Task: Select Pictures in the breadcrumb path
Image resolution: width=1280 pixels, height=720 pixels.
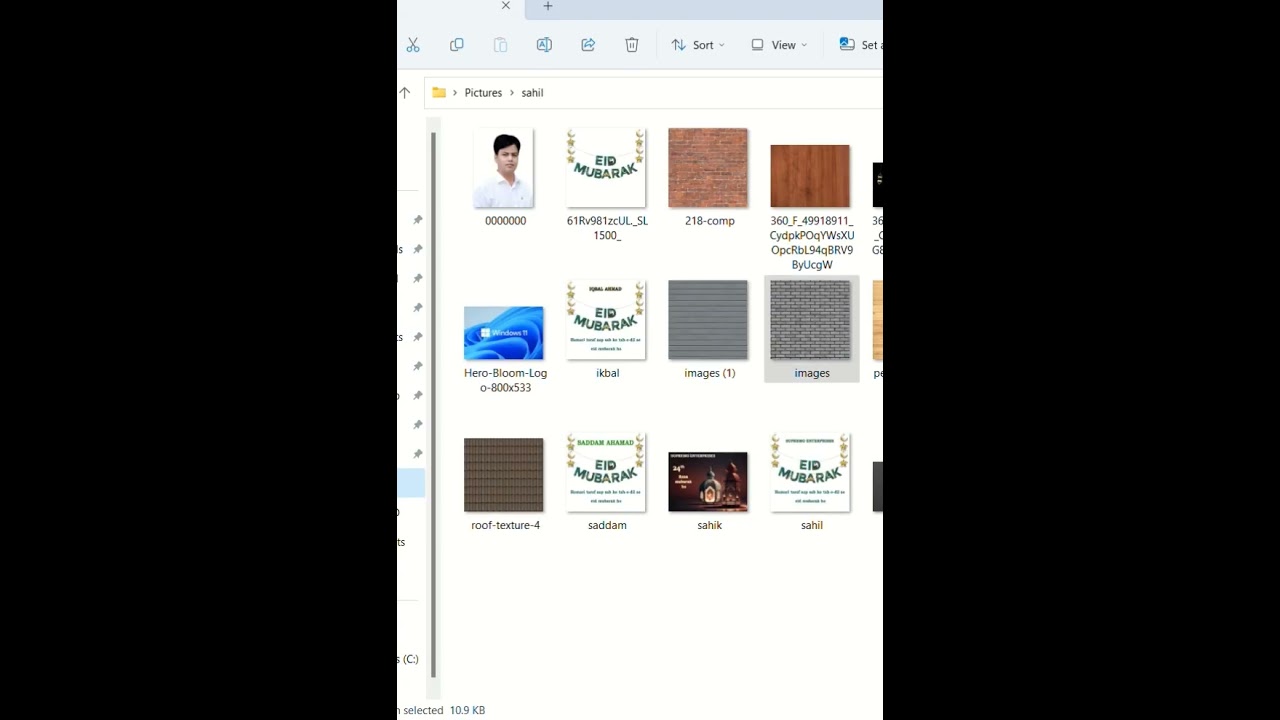Action: click(483, 92)
